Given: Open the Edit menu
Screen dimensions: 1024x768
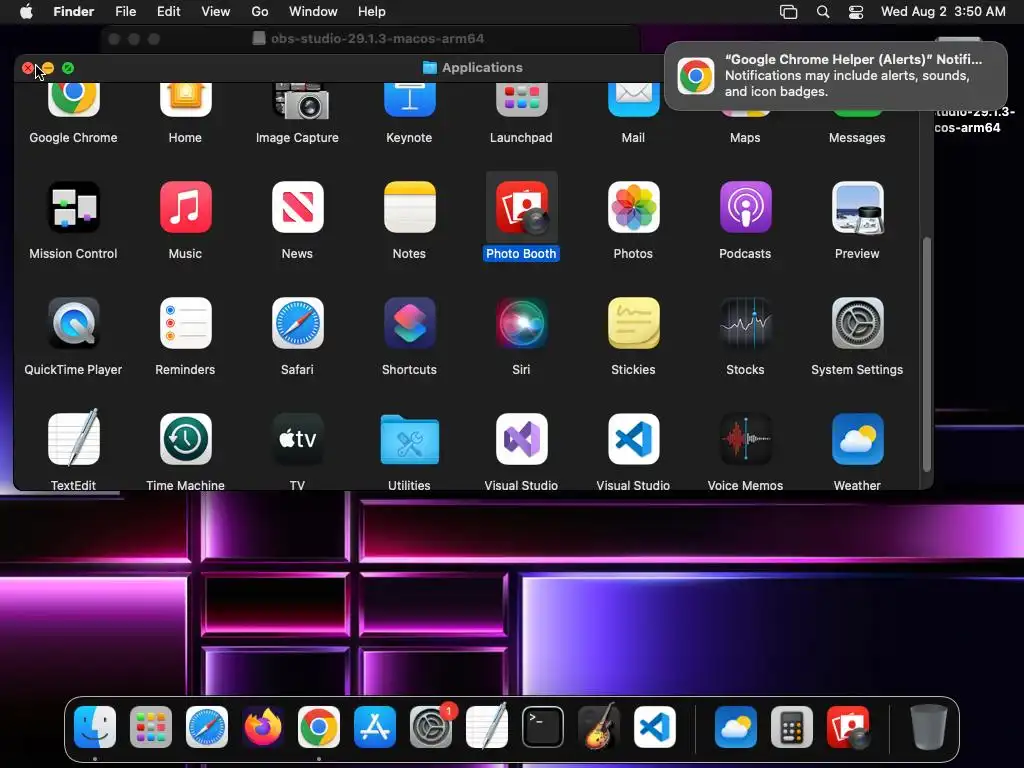Looking at the screenshot, I should [x=168, y=12].
